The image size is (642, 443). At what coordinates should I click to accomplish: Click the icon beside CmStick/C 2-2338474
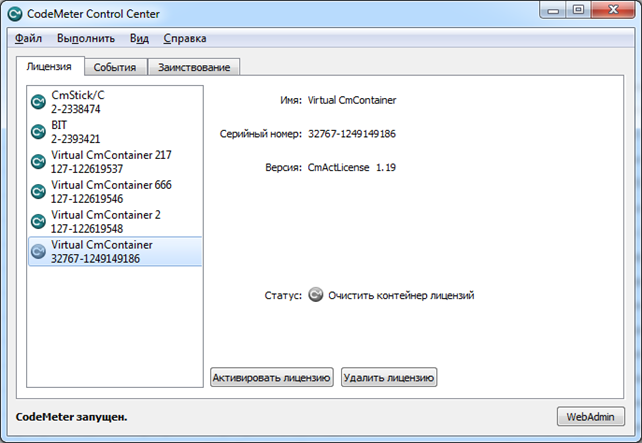[x=38, y=102]
